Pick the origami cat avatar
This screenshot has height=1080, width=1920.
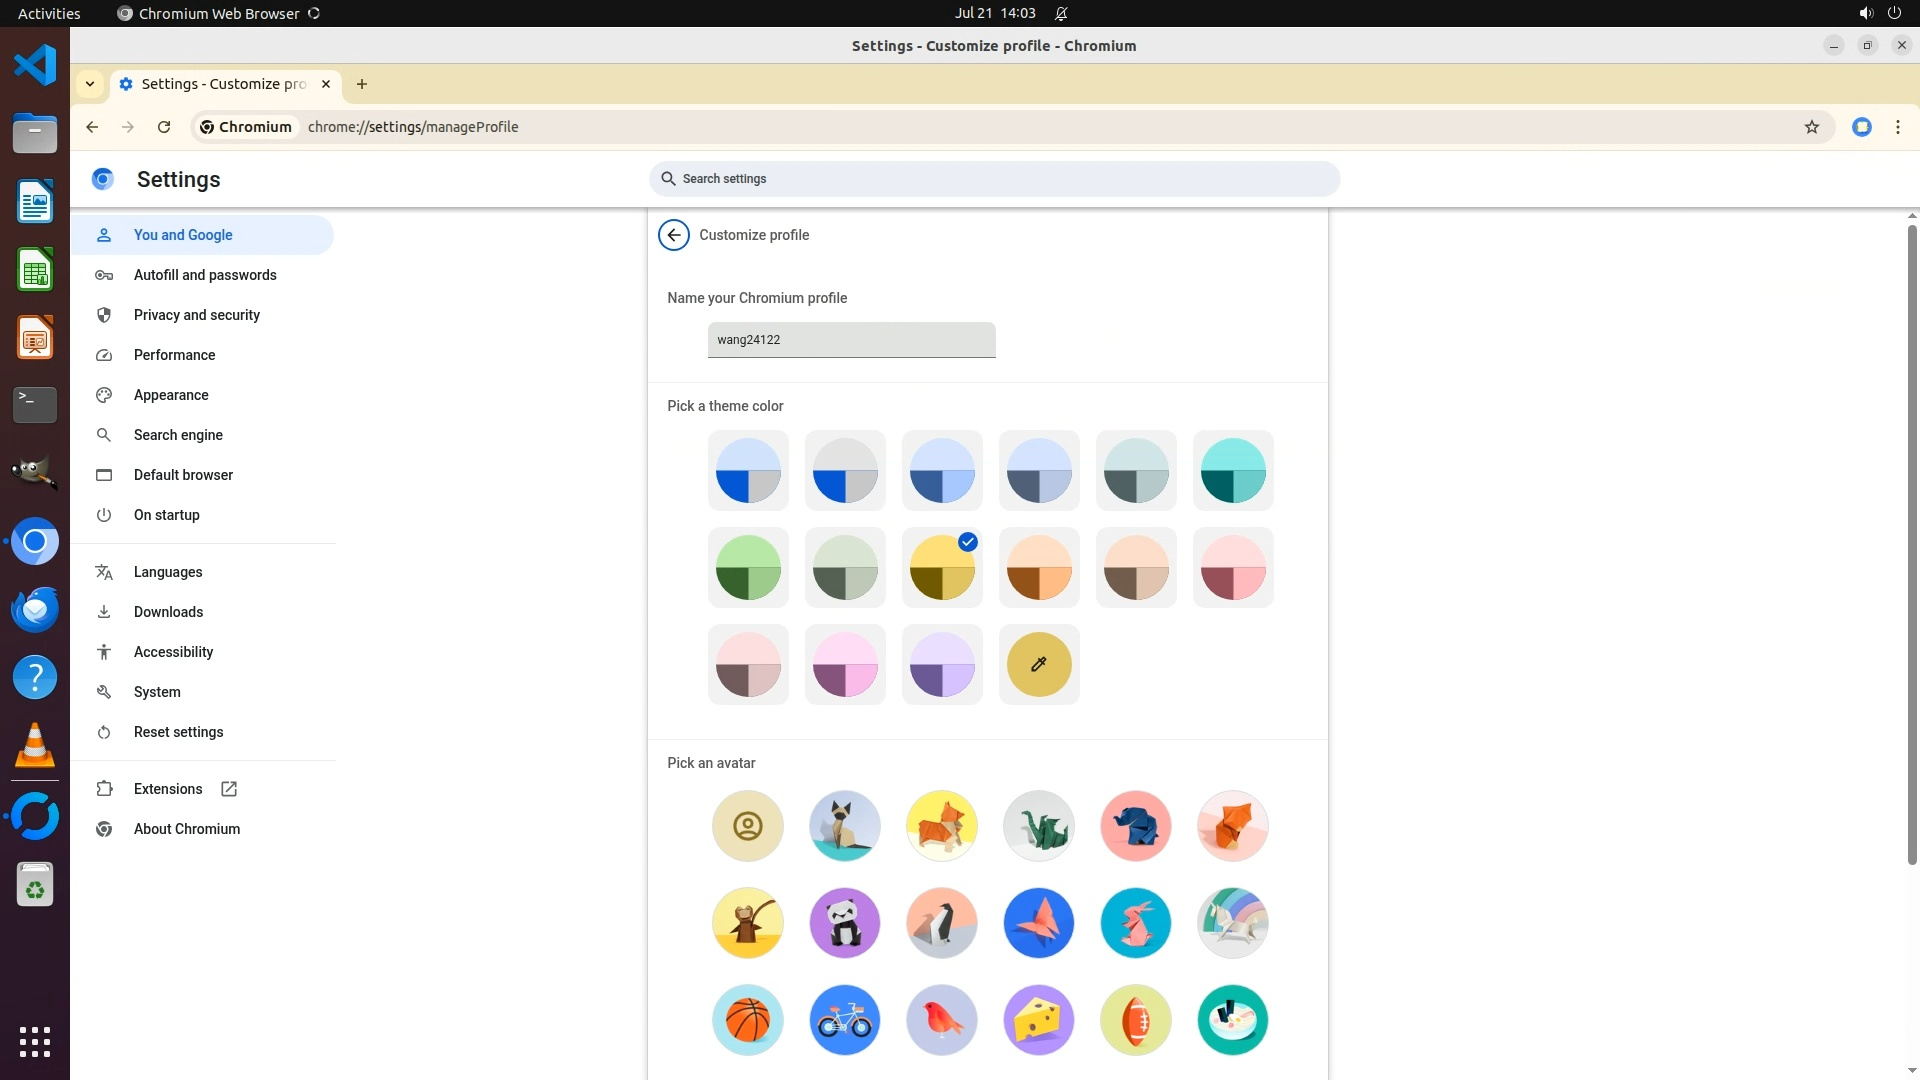(x=844, y=826)
